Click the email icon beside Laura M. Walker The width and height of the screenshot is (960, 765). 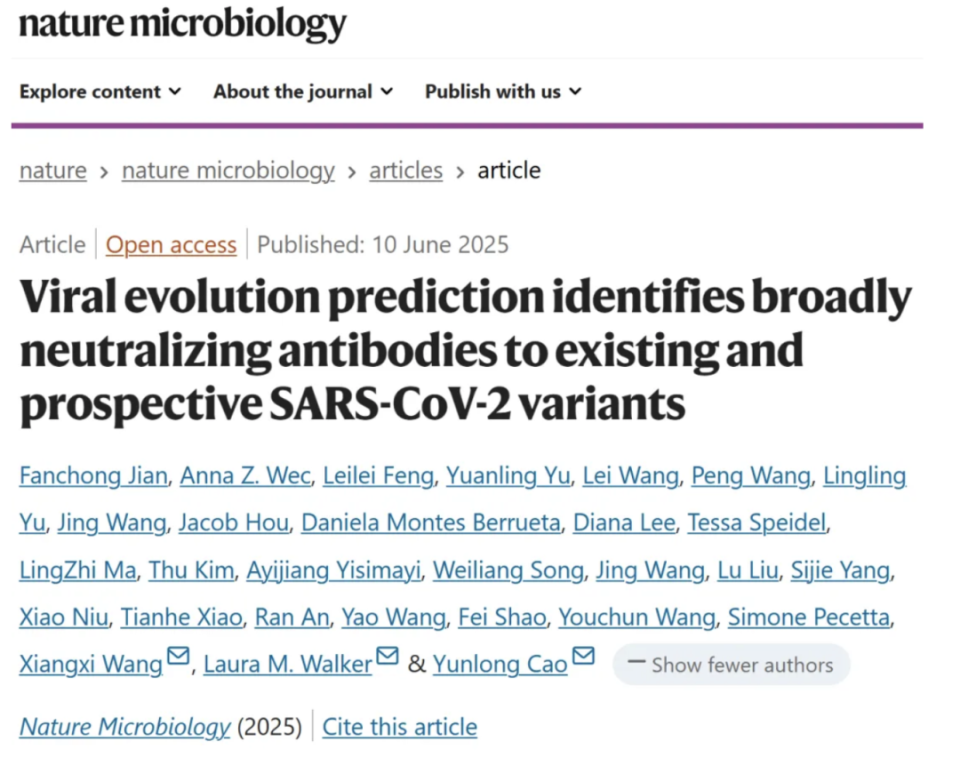387,655
